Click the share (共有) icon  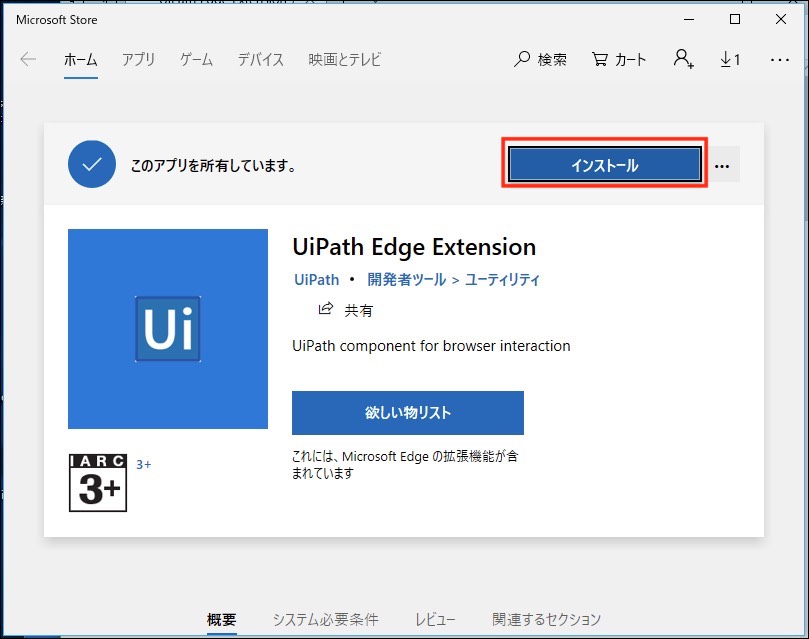(x=326, y=309)
